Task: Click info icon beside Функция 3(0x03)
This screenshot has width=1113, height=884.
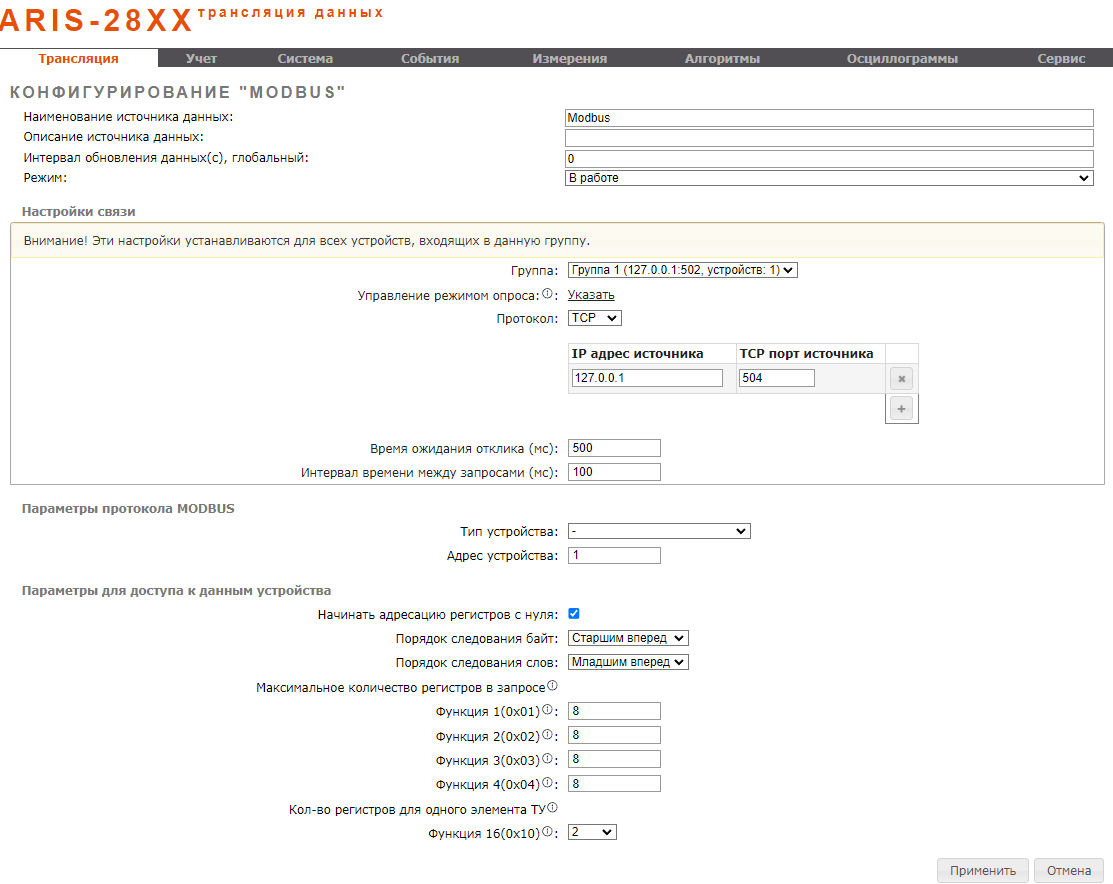Action: pyautogui.click(x=547, y=758)
